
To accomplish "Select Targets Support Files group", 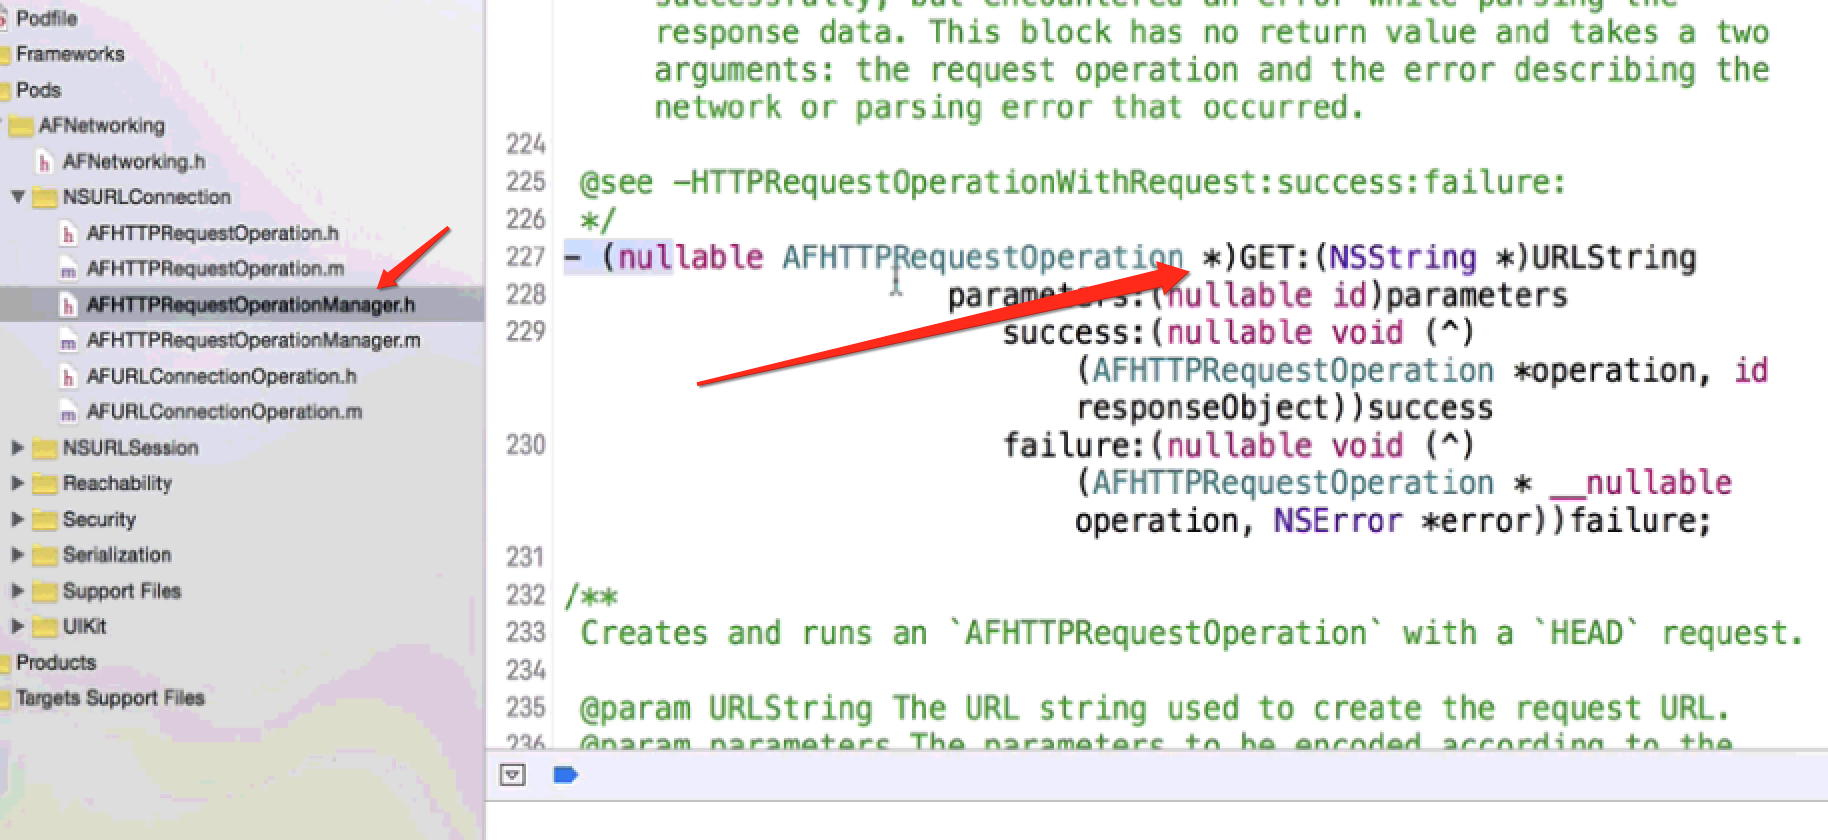I will click(x=110, y=698).
